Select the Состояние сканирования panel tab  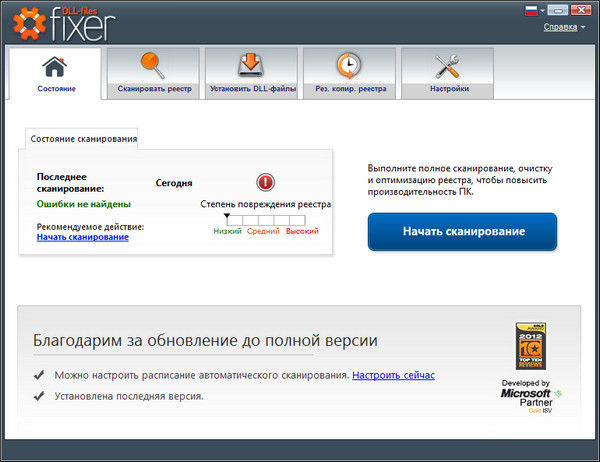82,139
